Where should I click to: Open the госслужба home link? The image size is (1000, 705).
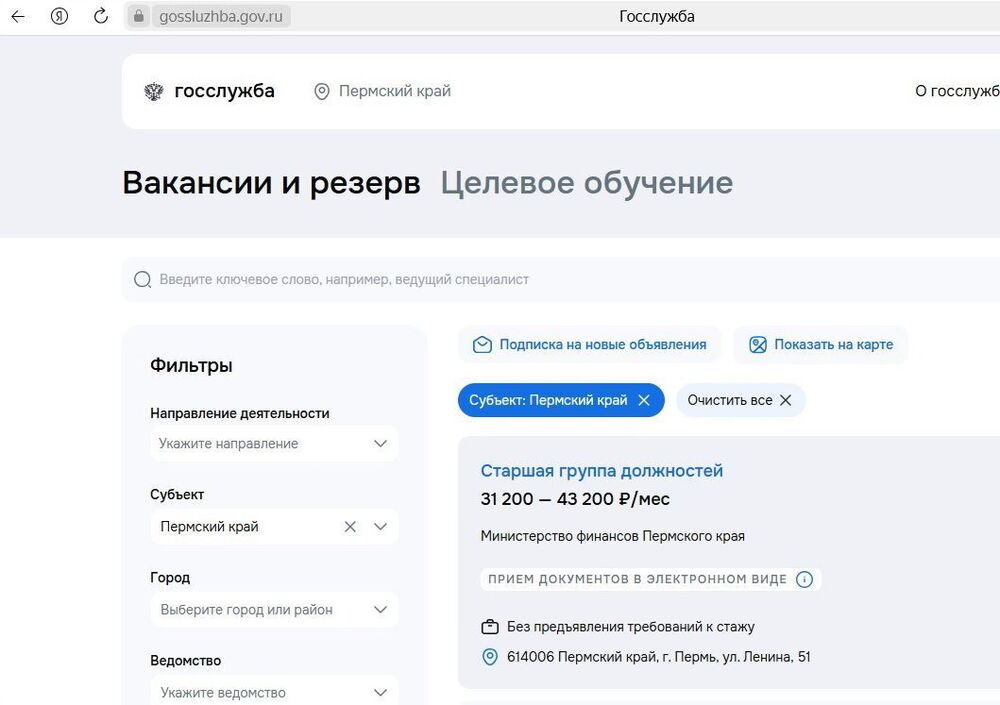[224, 91]
